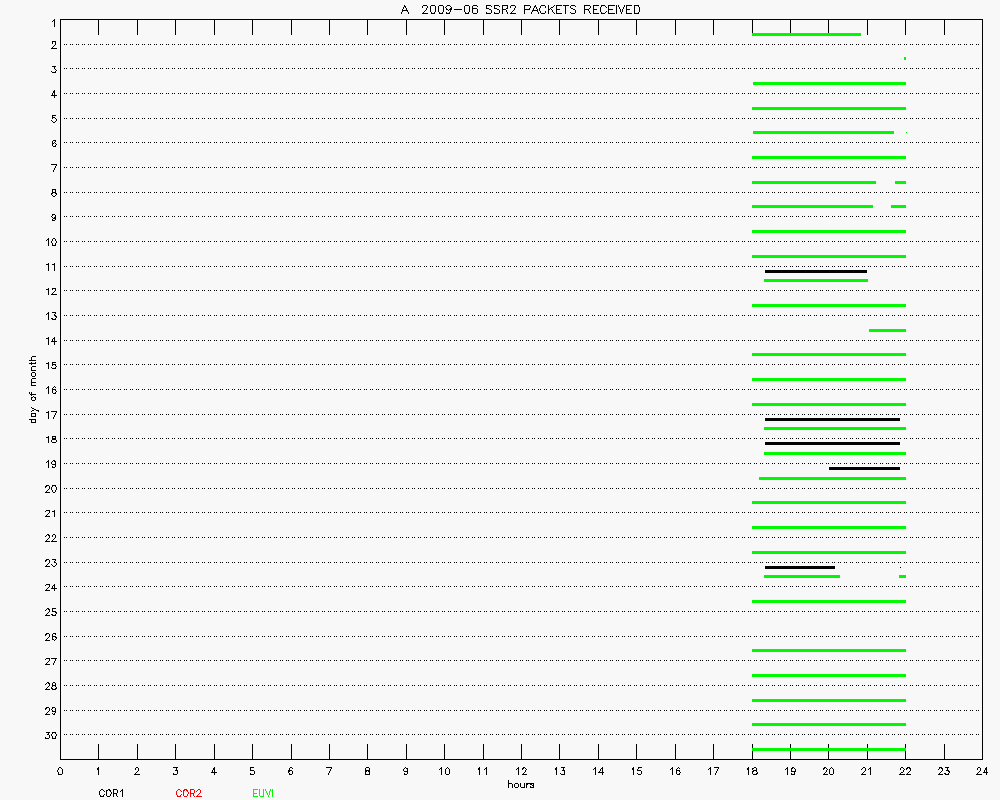Click the black bar on day 11
Screen dimensions: 1000x800
[815, 272]
